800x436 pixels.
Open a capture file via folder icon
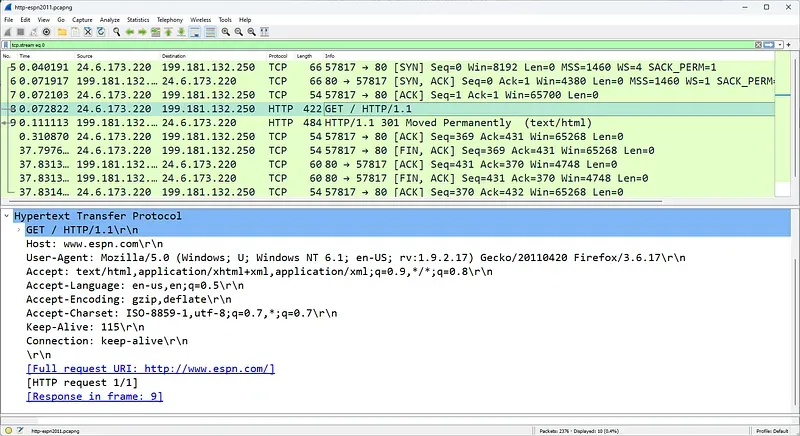click(x=62, y=32)
